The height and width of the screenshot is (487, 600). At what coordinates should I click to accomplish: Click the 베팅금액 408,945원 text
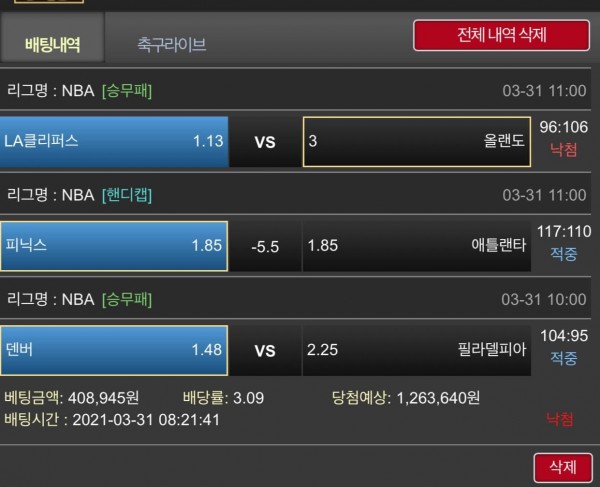pos(72,398)
